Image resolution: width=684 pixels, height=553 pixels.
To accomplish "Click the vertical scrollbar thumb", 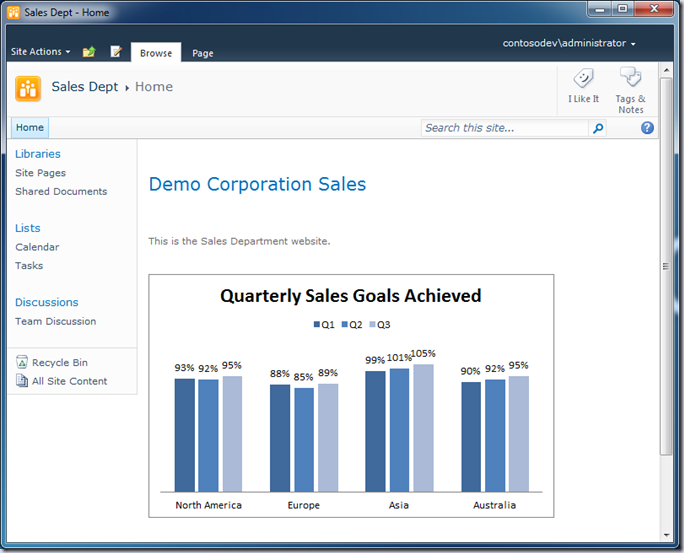I will point(666,266).
